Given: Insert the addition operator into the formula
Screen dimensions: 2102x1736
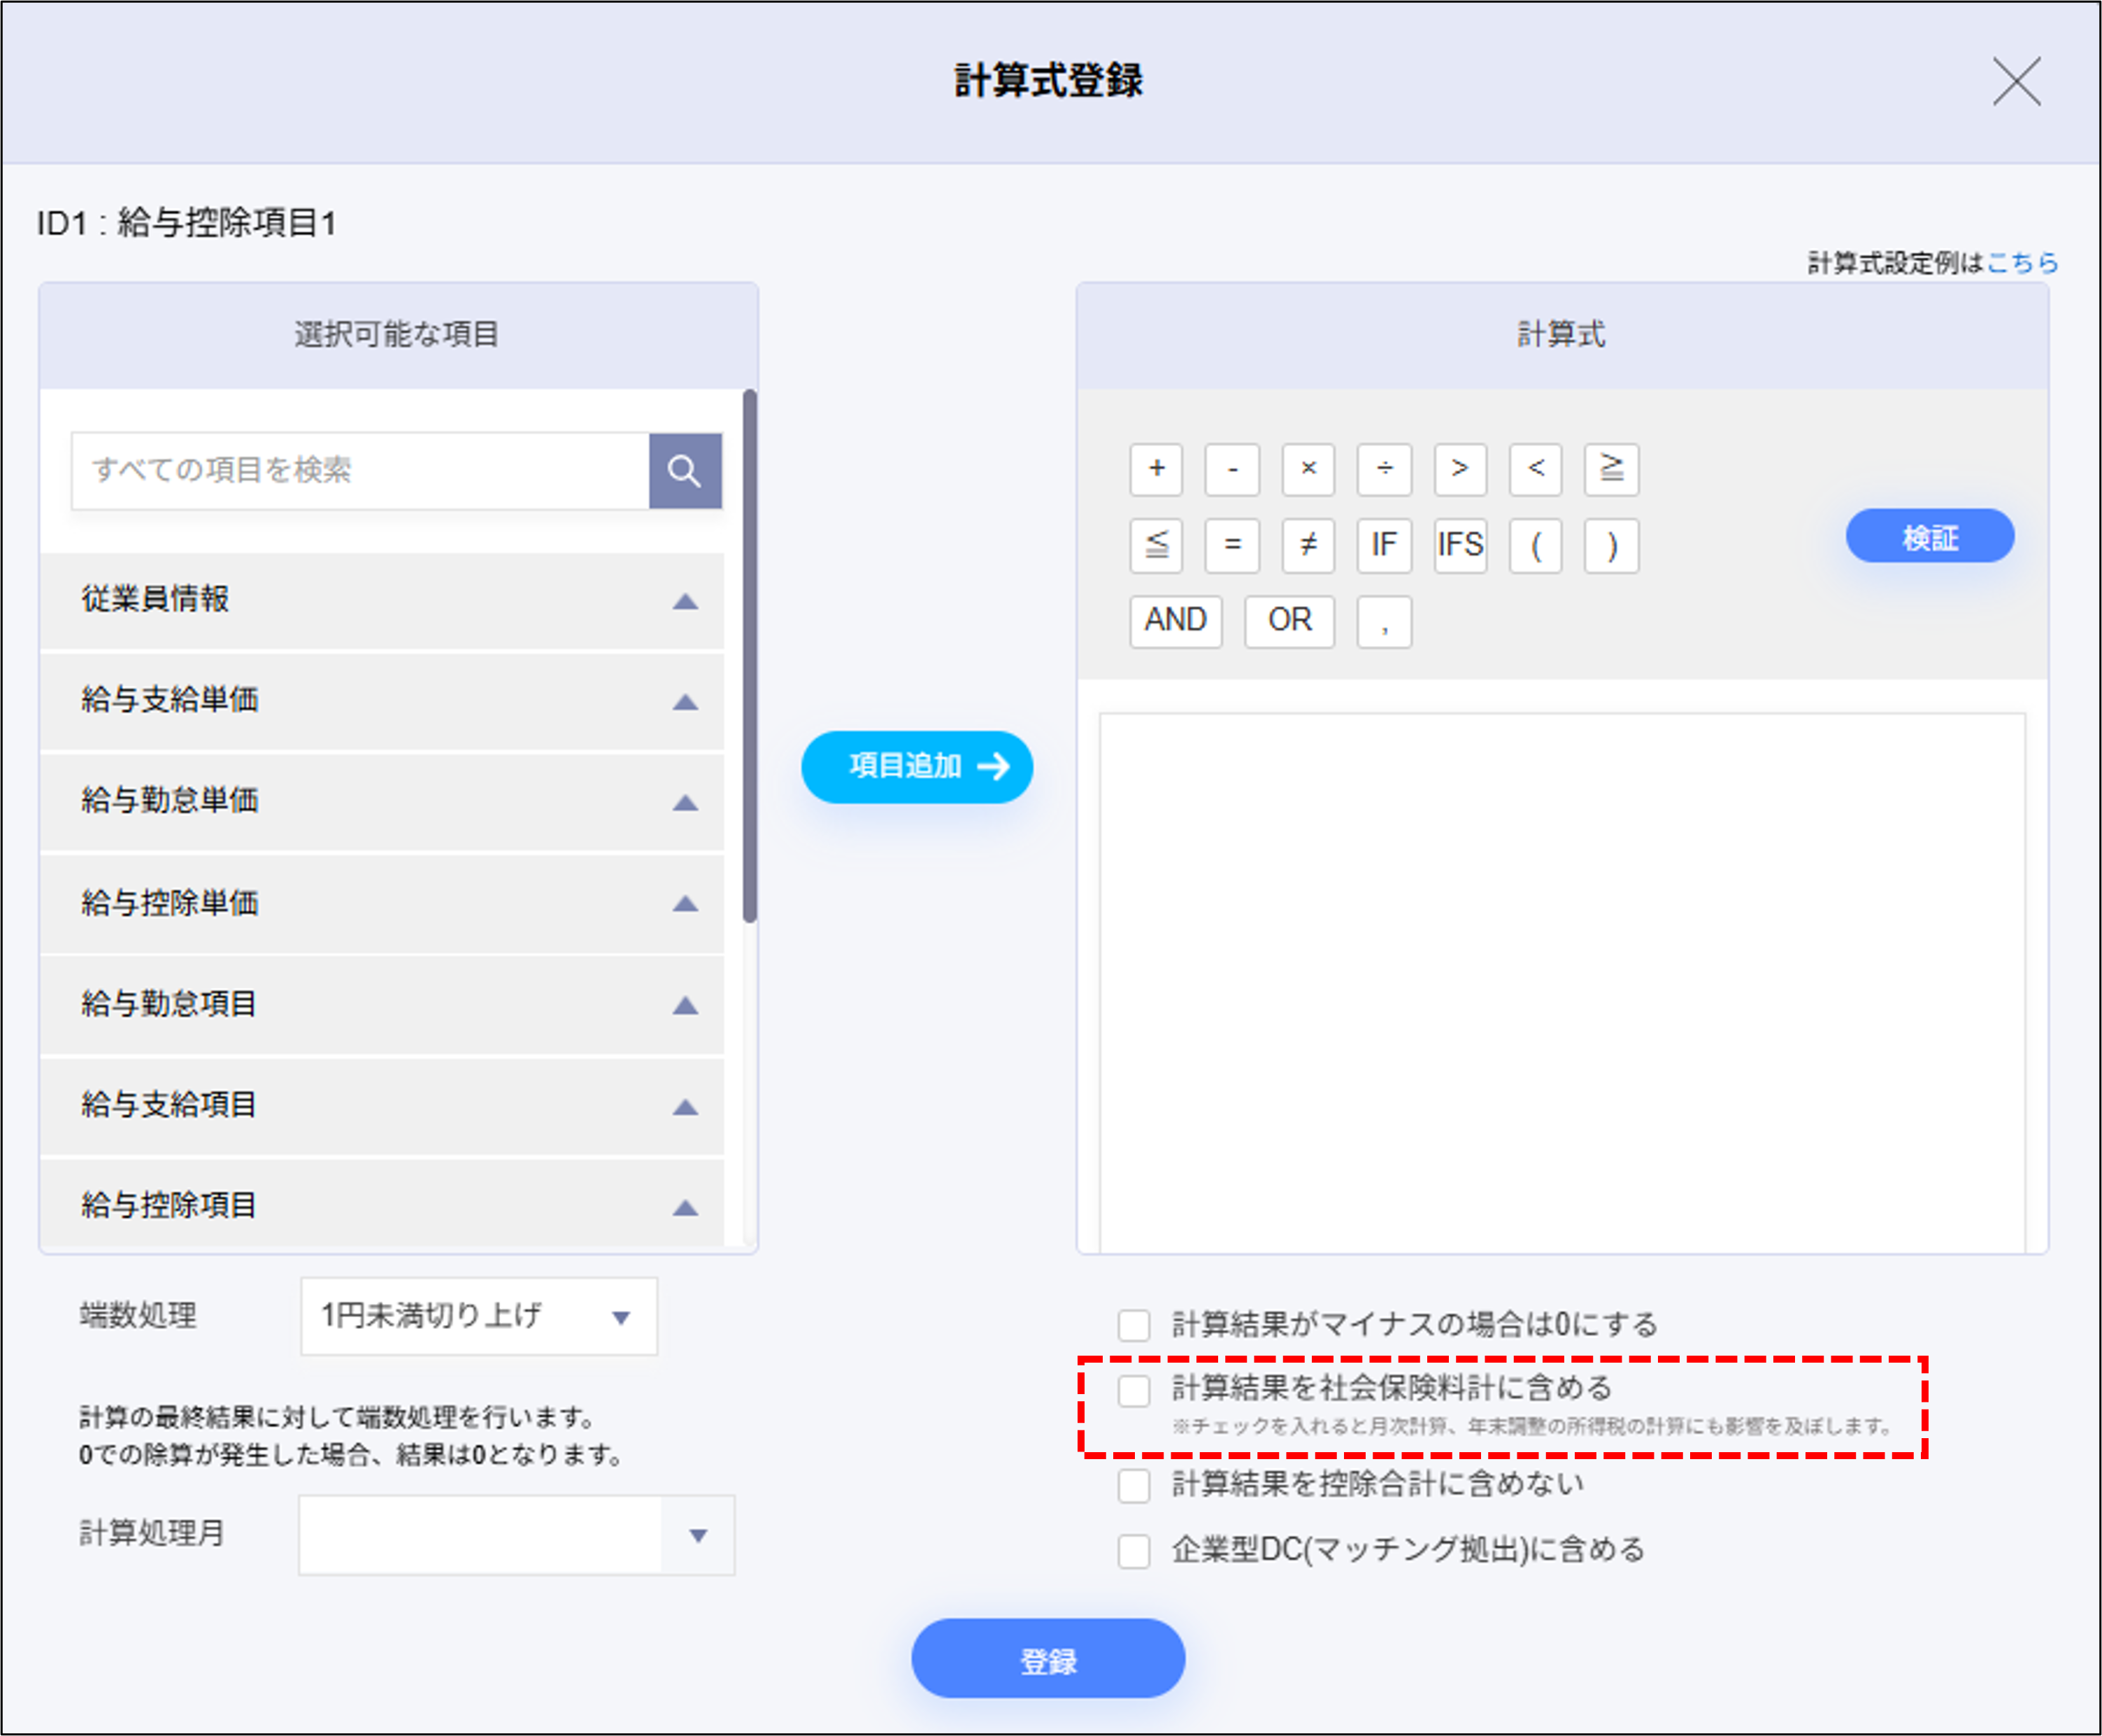Looking at the screenshot, I should (1156, 470).
